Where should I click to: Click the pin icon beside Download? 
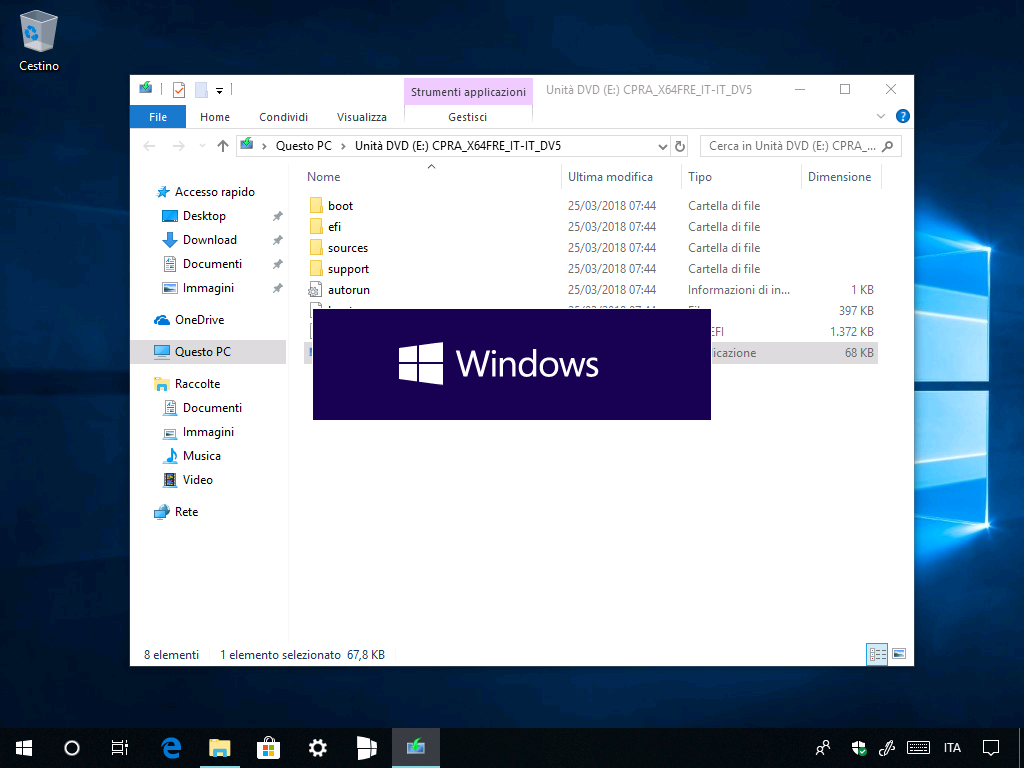(x=278, y=240)
